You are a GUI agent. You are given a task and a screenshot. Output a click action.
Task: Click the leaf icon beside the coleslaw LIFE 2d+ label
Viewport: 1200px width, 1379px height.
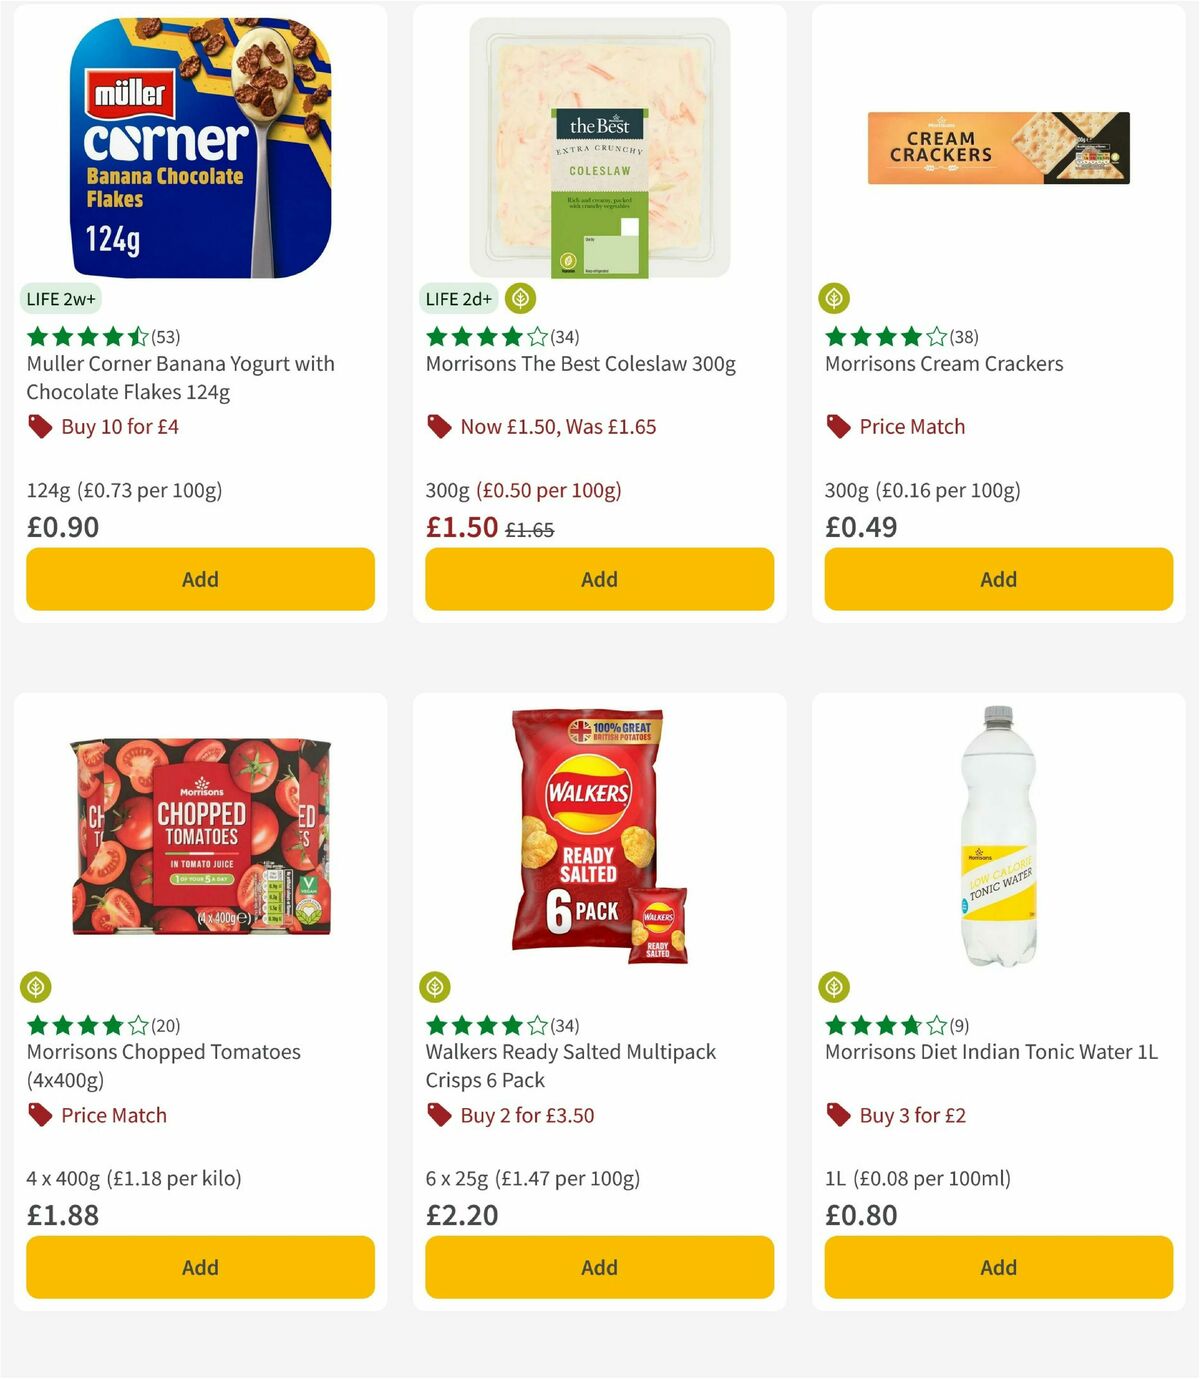coord(519,298)
